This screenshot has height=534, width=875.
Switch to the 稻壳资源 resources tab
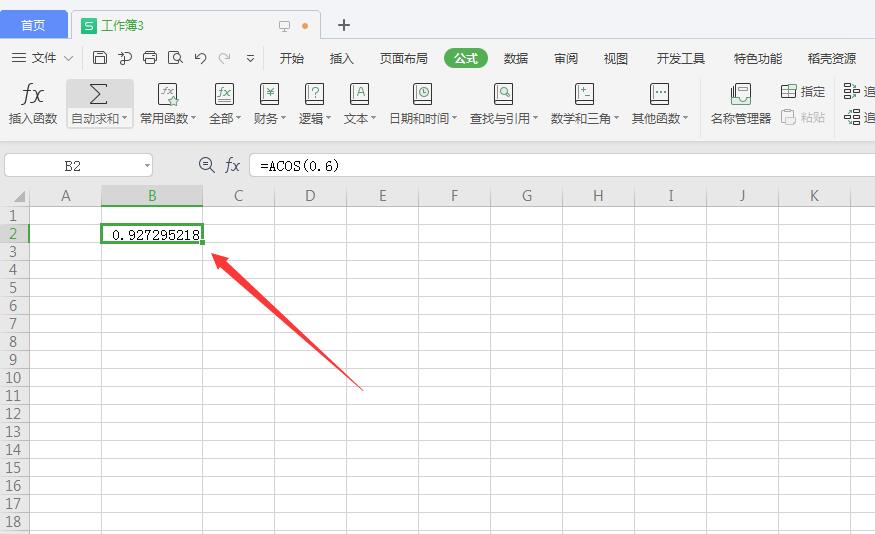(831, 58)
